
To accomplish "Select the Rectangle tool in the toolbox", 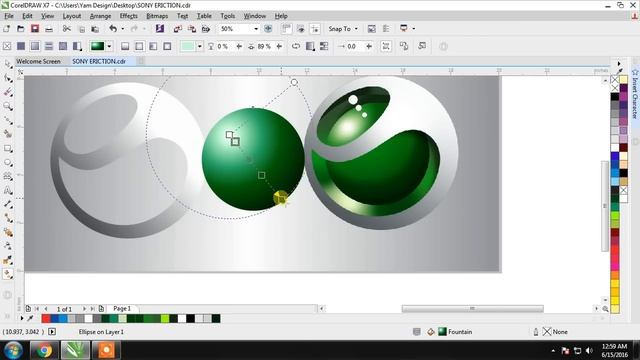I will click(x=8, y=148).
